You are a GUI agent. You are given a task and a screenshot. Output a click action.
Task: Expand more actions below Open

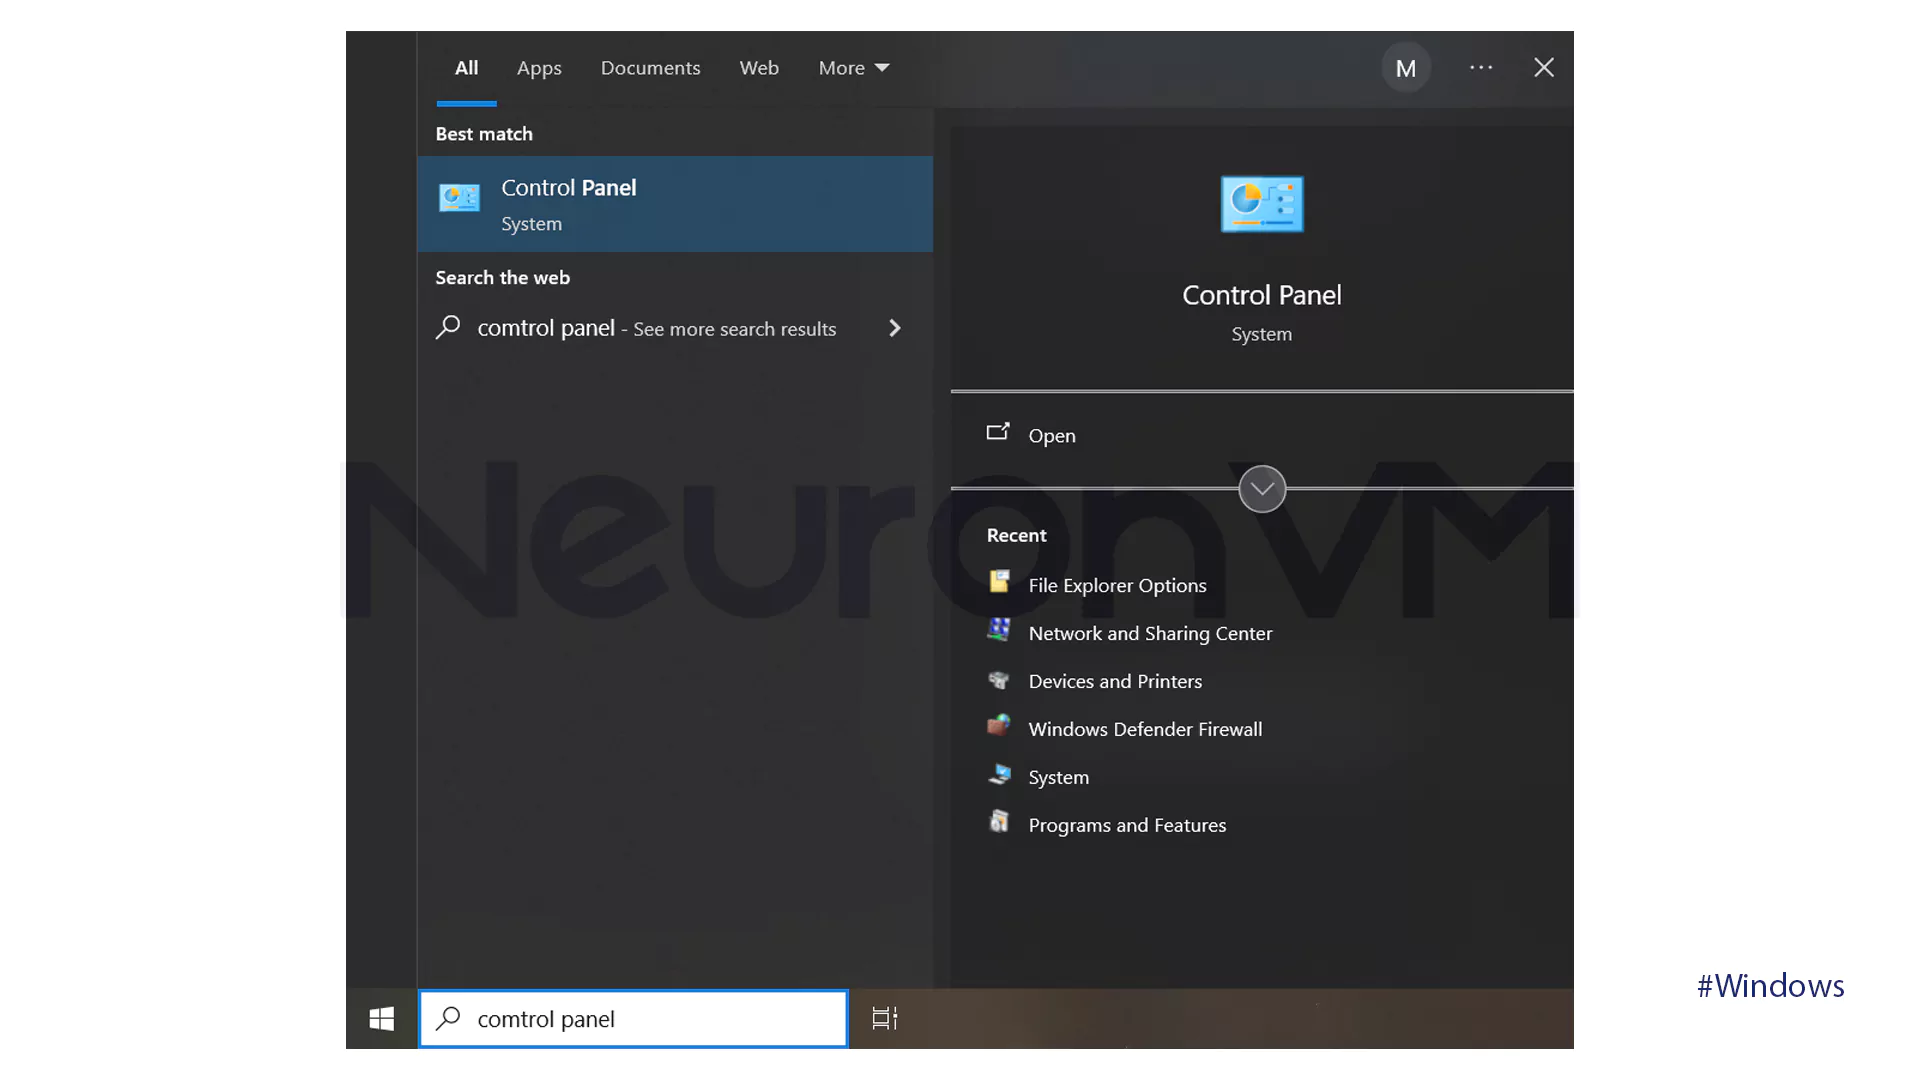[1261, 489]
